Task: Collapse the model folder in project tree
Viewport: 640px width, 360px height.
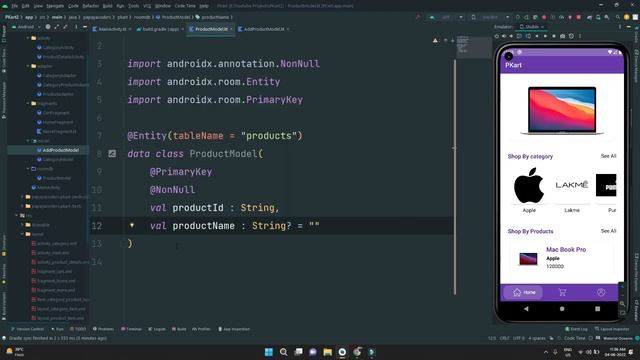Action: (x=28, y=140)
